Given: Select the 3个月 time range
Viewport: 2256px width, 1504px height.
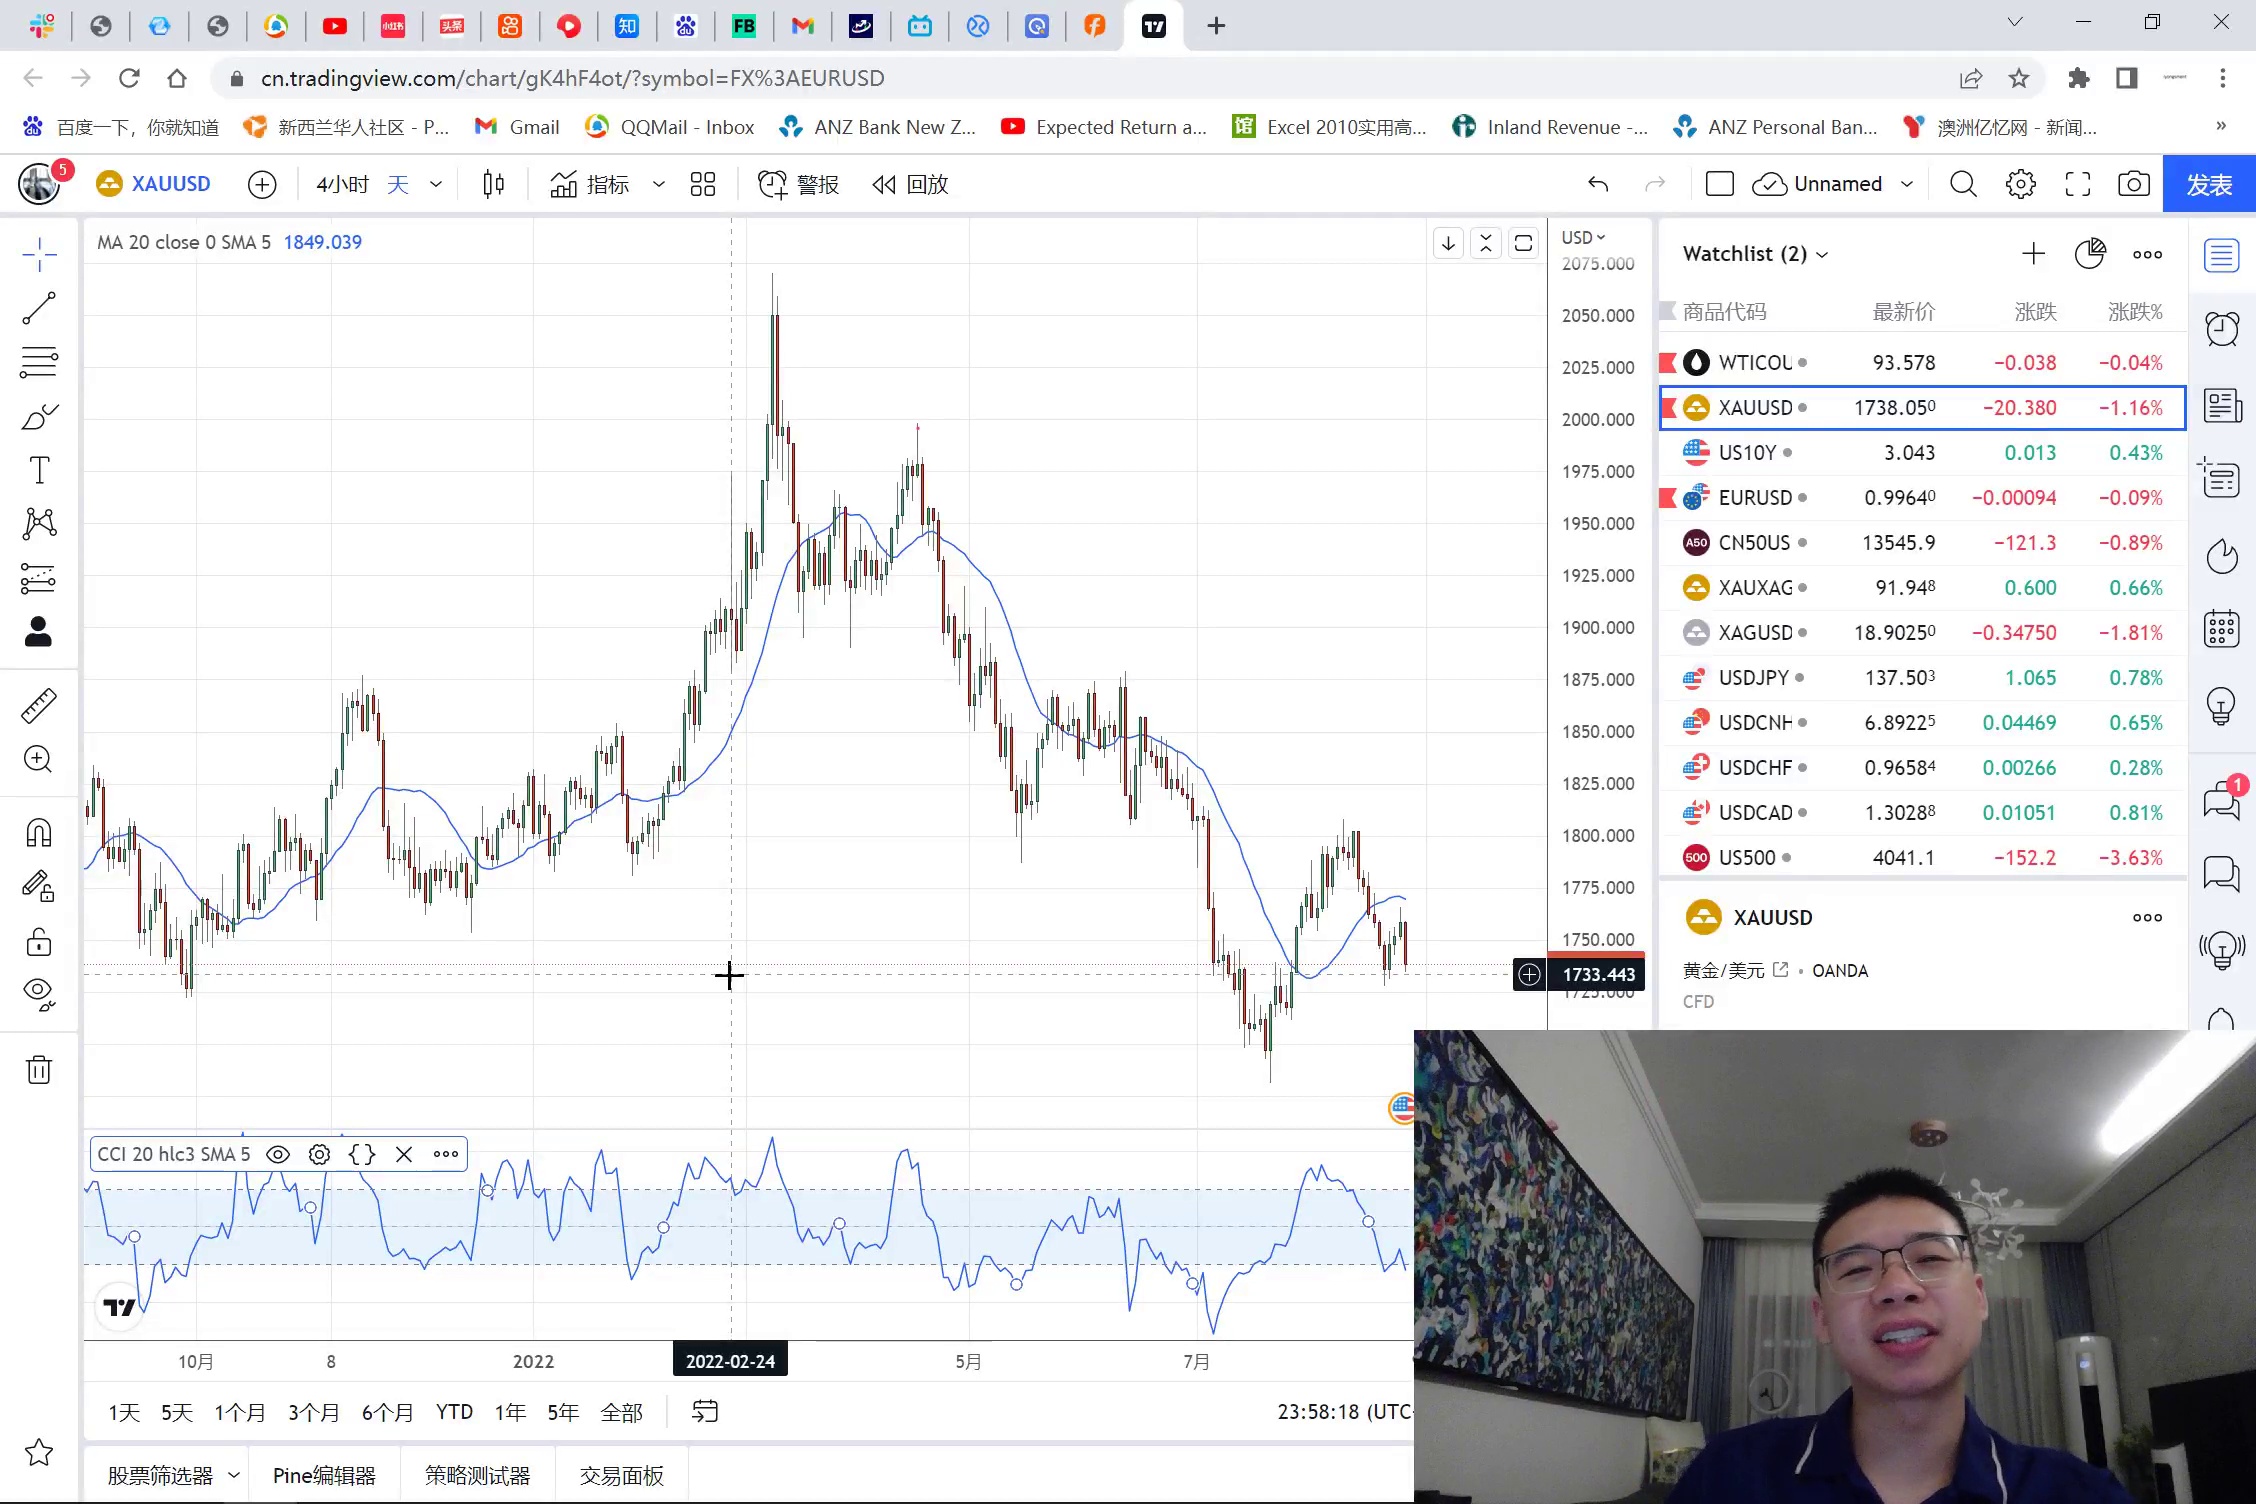Looking at the screenshot, I should pos(313,1412).
